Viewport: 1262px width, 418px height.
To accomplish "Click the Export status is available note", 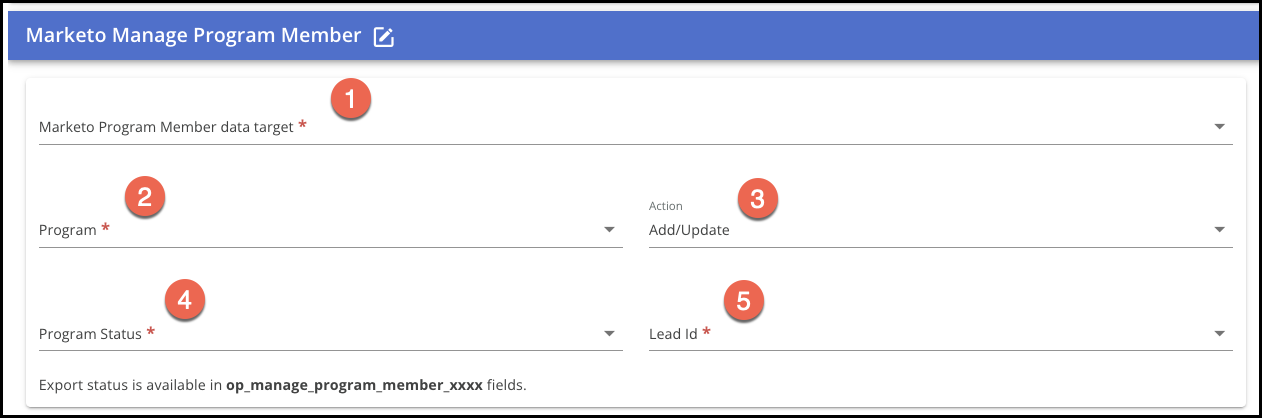I will pyautogui.click(x=282, y=384).
